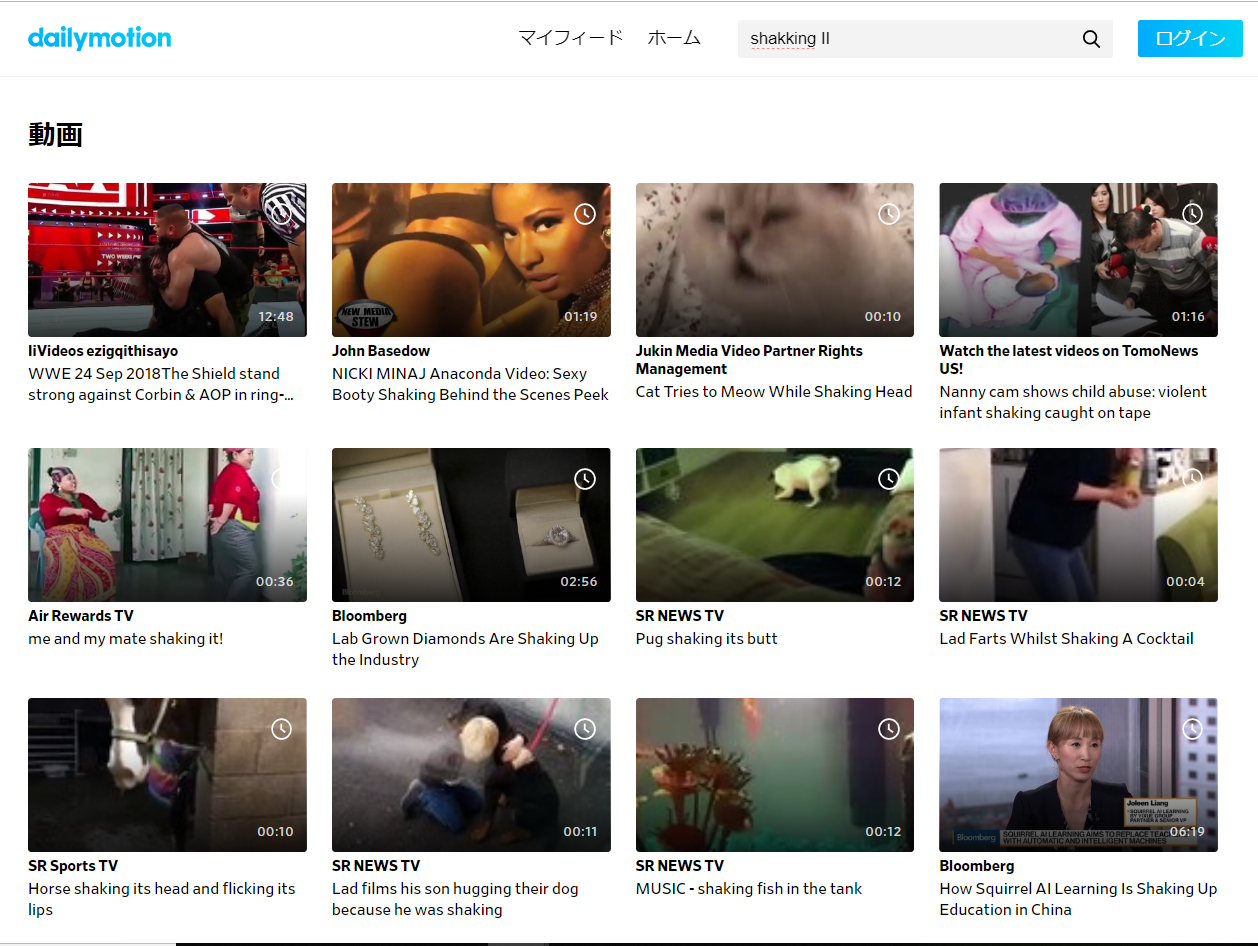Viewport: 1258px width, 946px height.
Task: Open SR NEWS TV channel above Lad Farts video
Action: click(983, 616)
